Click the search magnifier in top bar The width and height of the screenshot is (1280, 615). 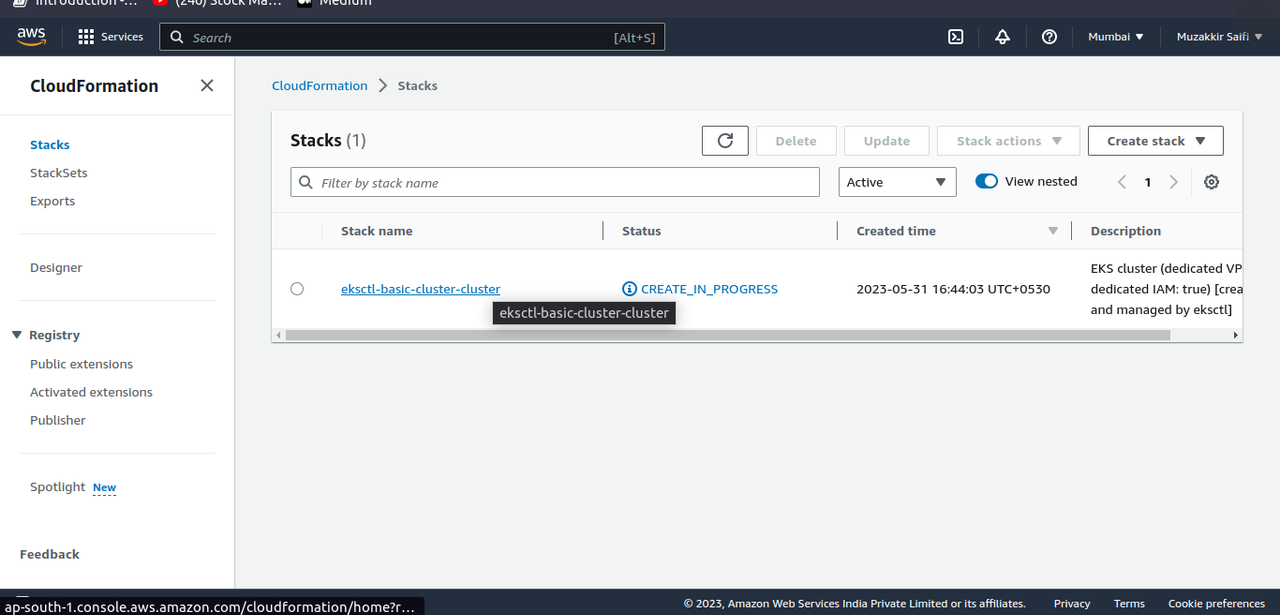click(x=177, y=37)
